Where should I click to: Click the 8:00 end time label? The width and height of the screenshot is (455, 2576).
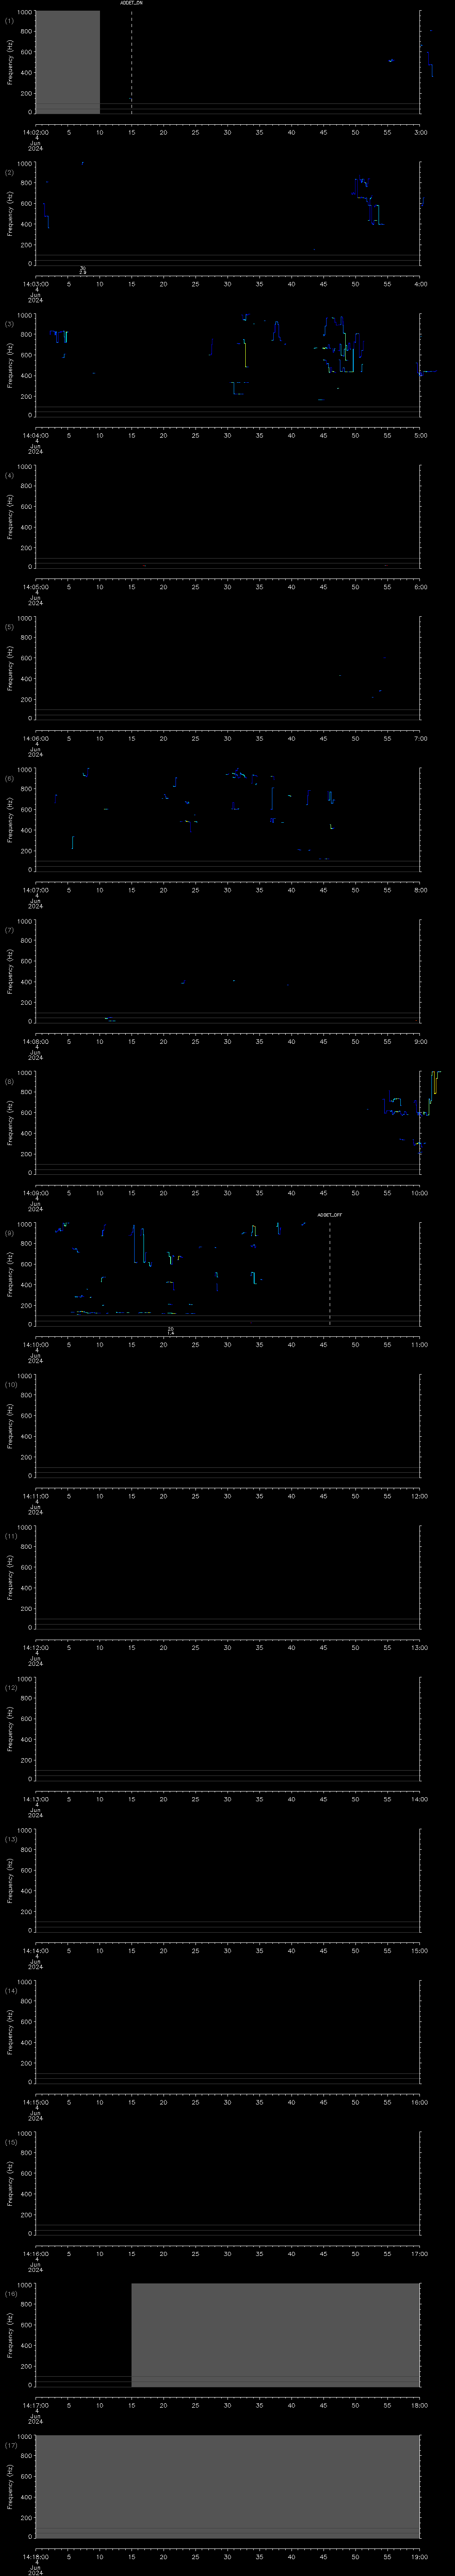pos(420,890)
